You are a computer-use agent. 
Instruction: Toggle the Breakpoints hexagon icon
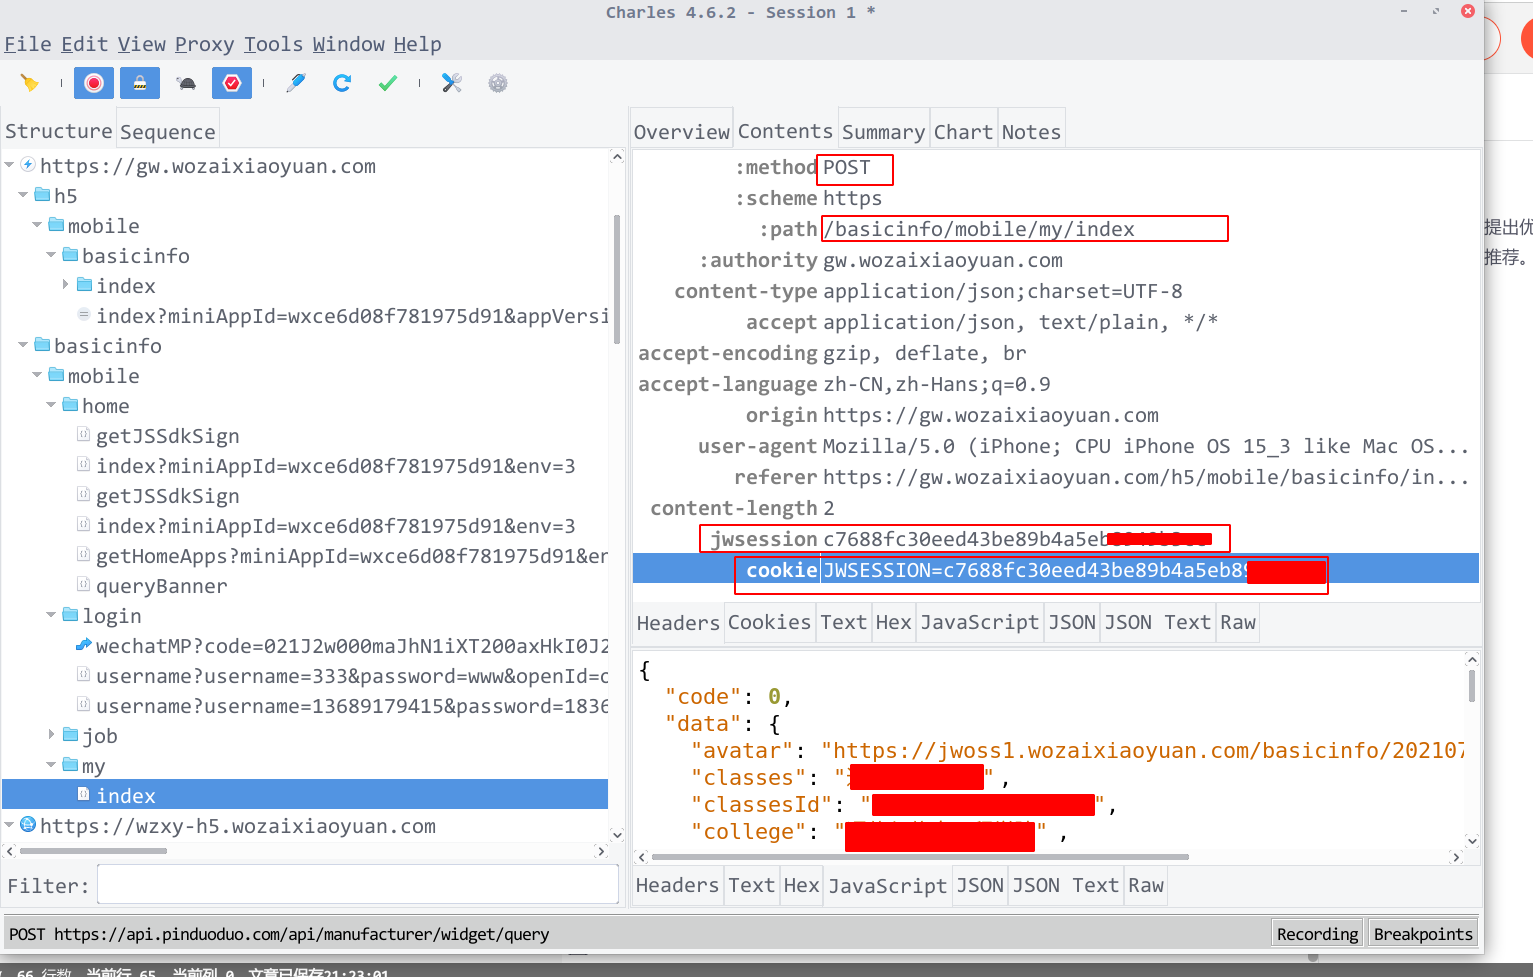pyautogui.click(x=232, y=83)
